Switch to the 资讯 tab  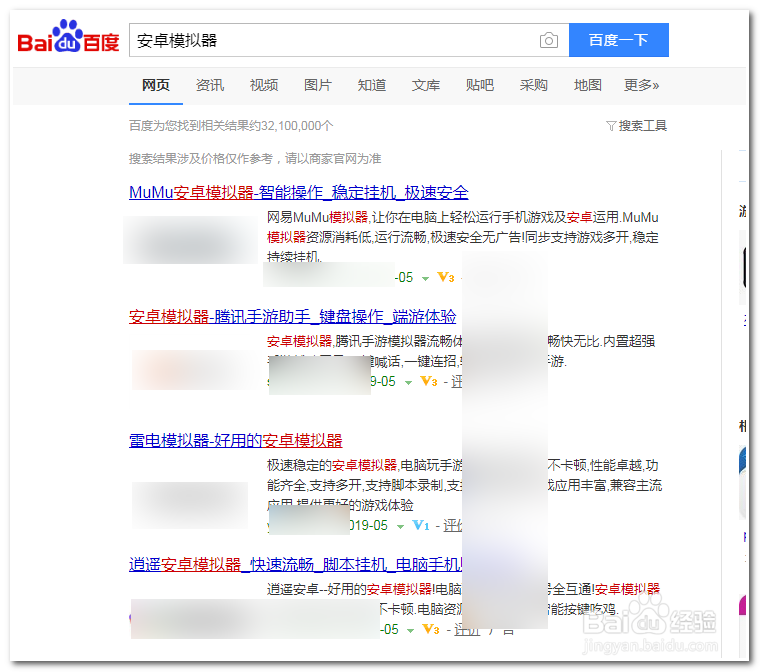point(210,85)
